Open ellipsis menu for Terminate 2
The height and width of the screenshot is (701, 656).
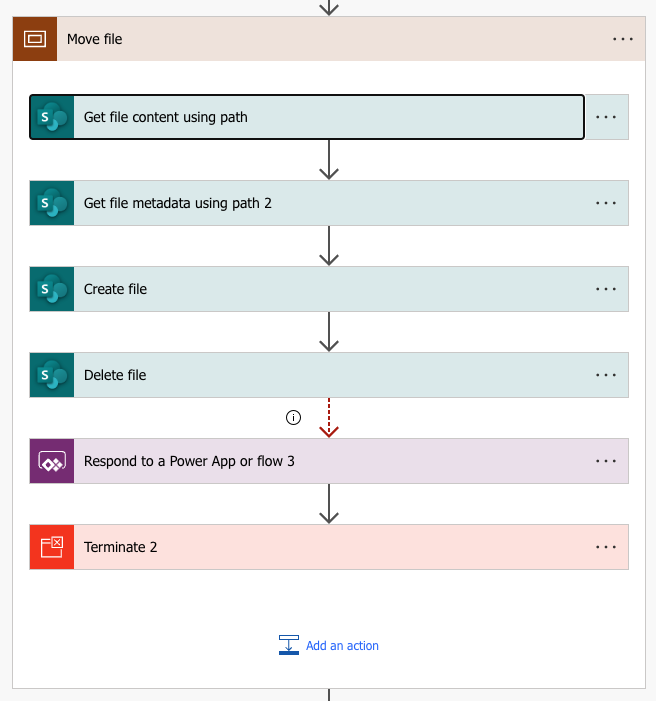606,547
